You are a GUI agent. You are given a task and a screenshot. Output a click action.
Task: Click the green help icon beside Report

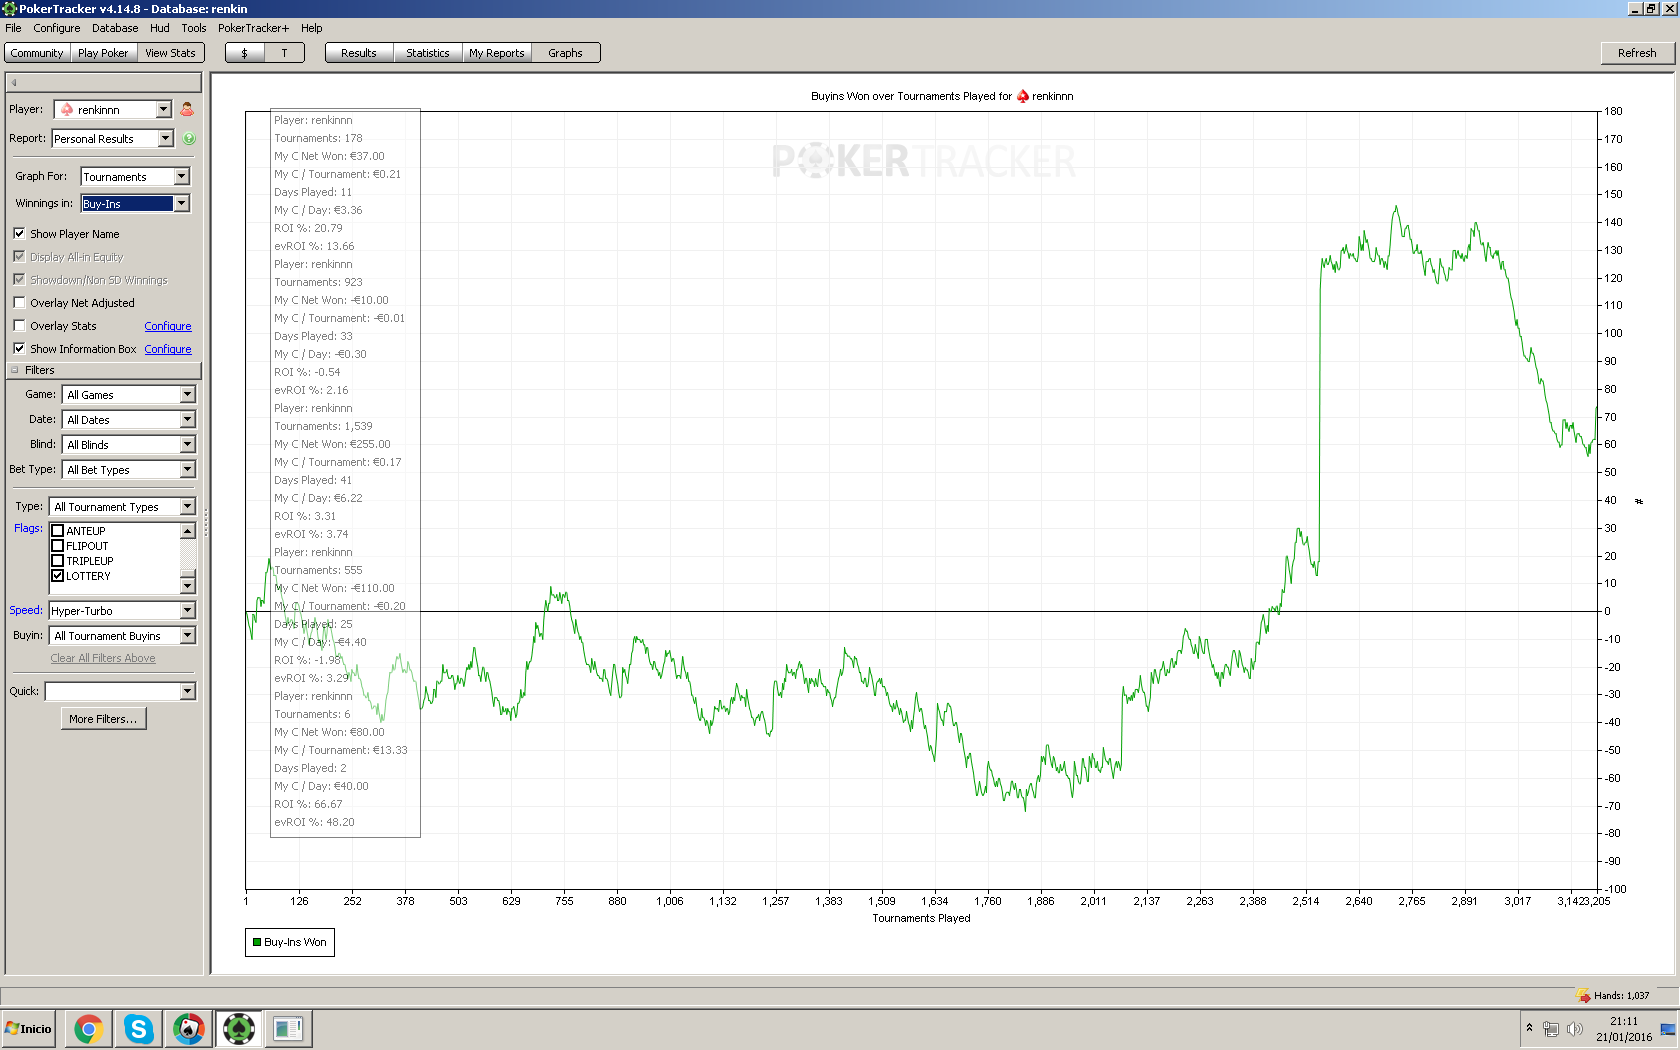[189, 139]
